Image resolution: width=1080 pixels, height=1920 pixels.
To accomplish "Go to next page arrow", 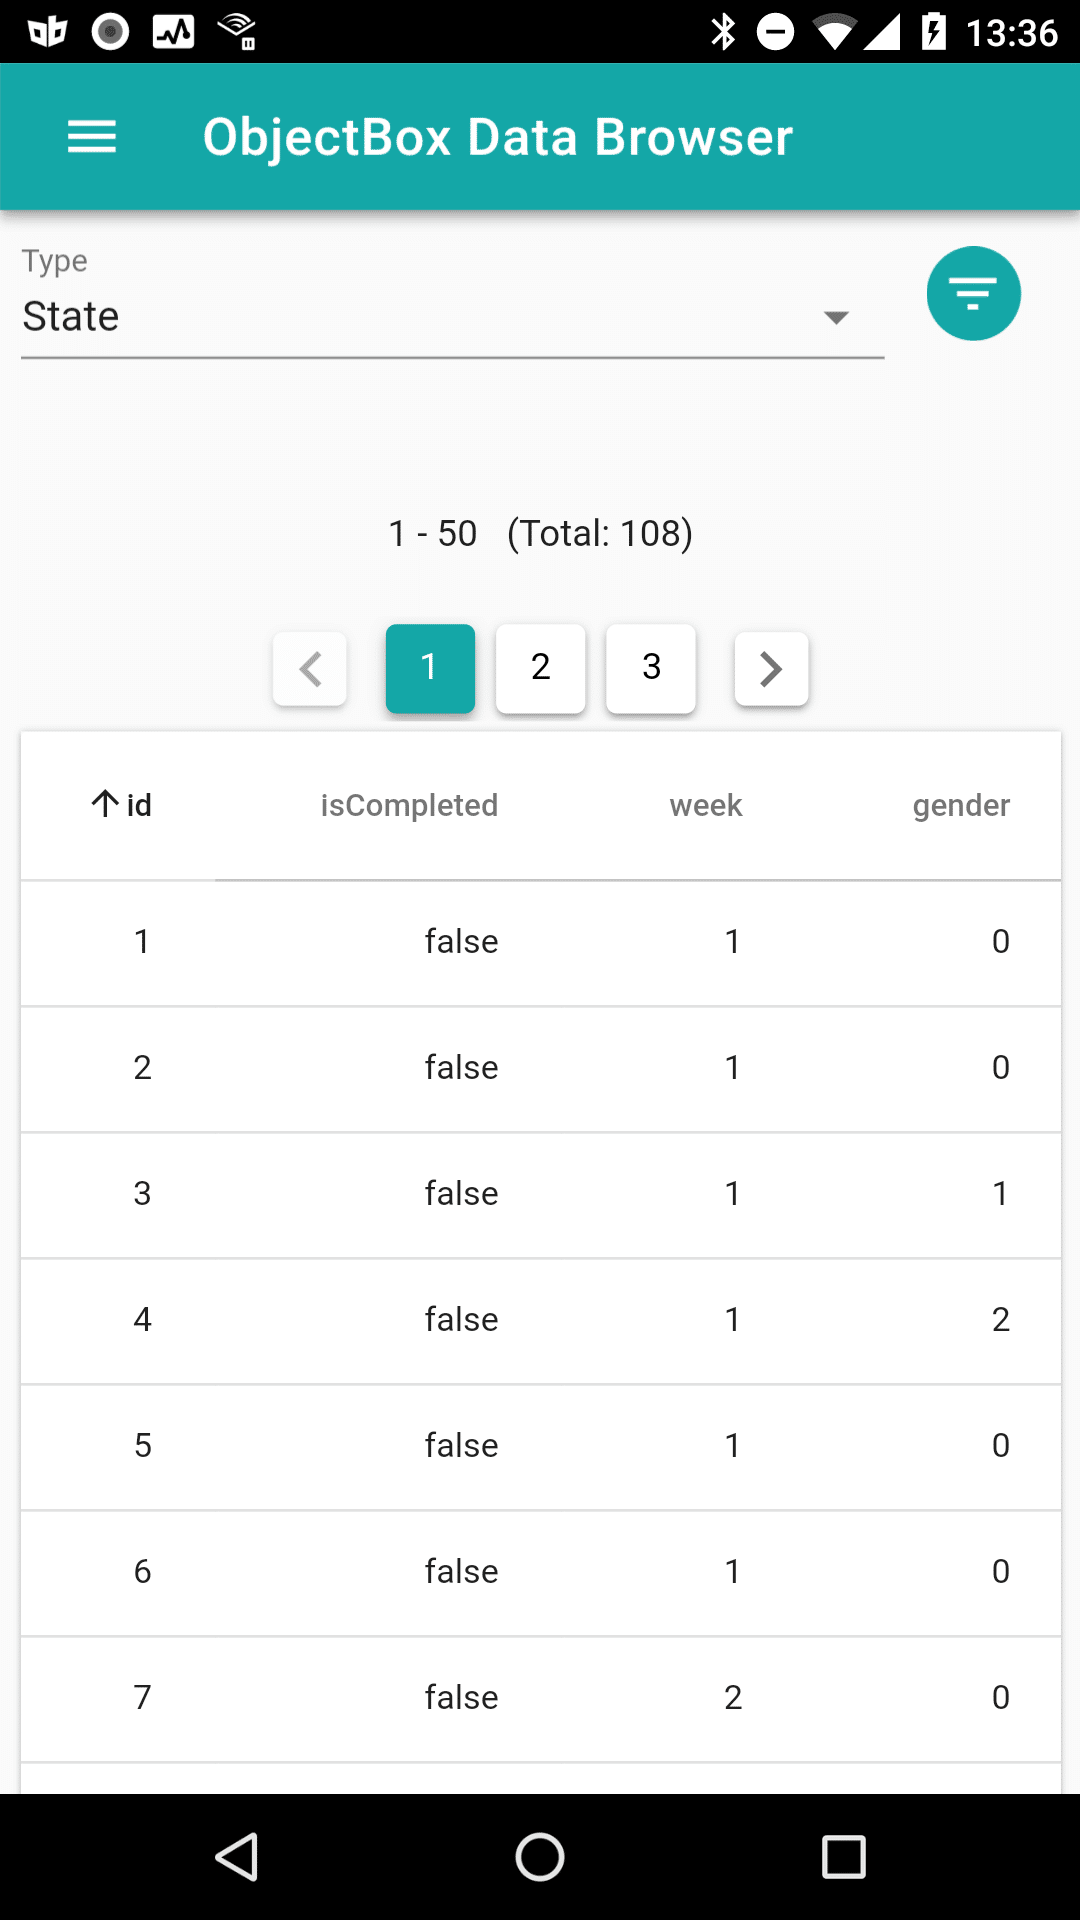I will 771,669.
